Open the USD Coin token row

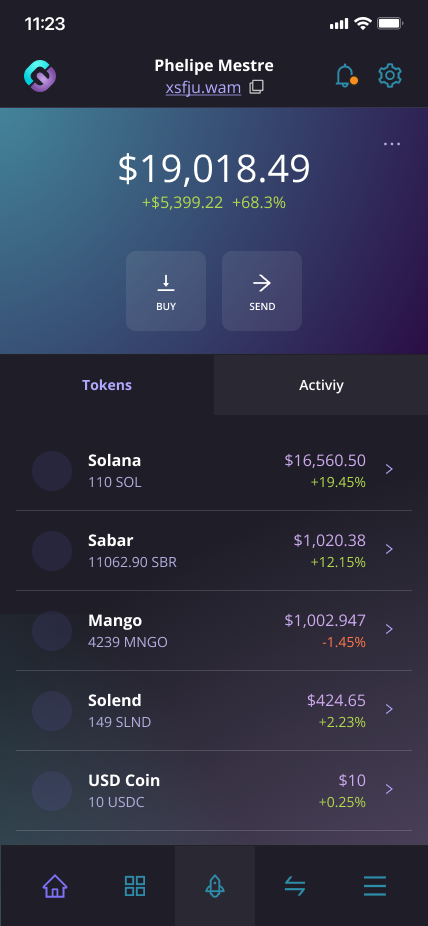[x=214, y=790]
